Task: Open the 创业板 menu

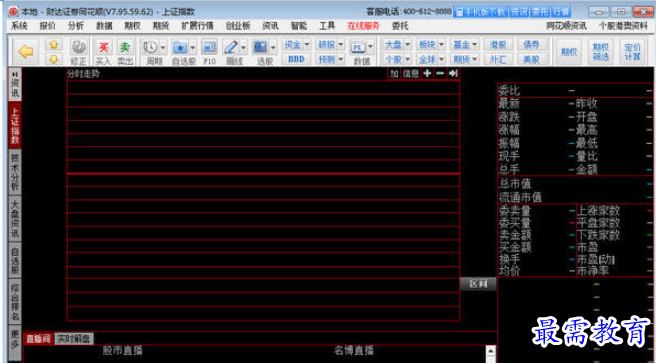Action: click(238, 26)
